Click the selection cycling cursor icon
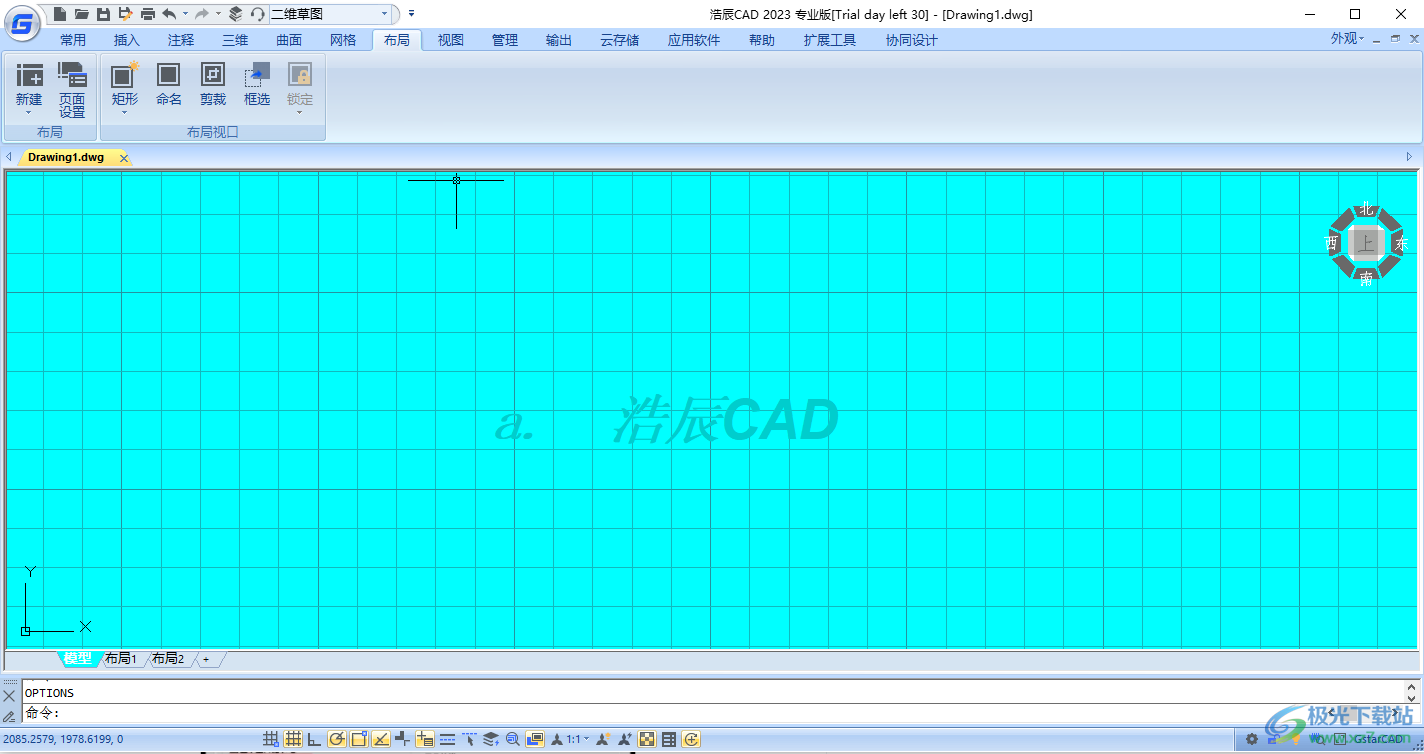Viewport: 1424px width, 754px height. (469, 740)
